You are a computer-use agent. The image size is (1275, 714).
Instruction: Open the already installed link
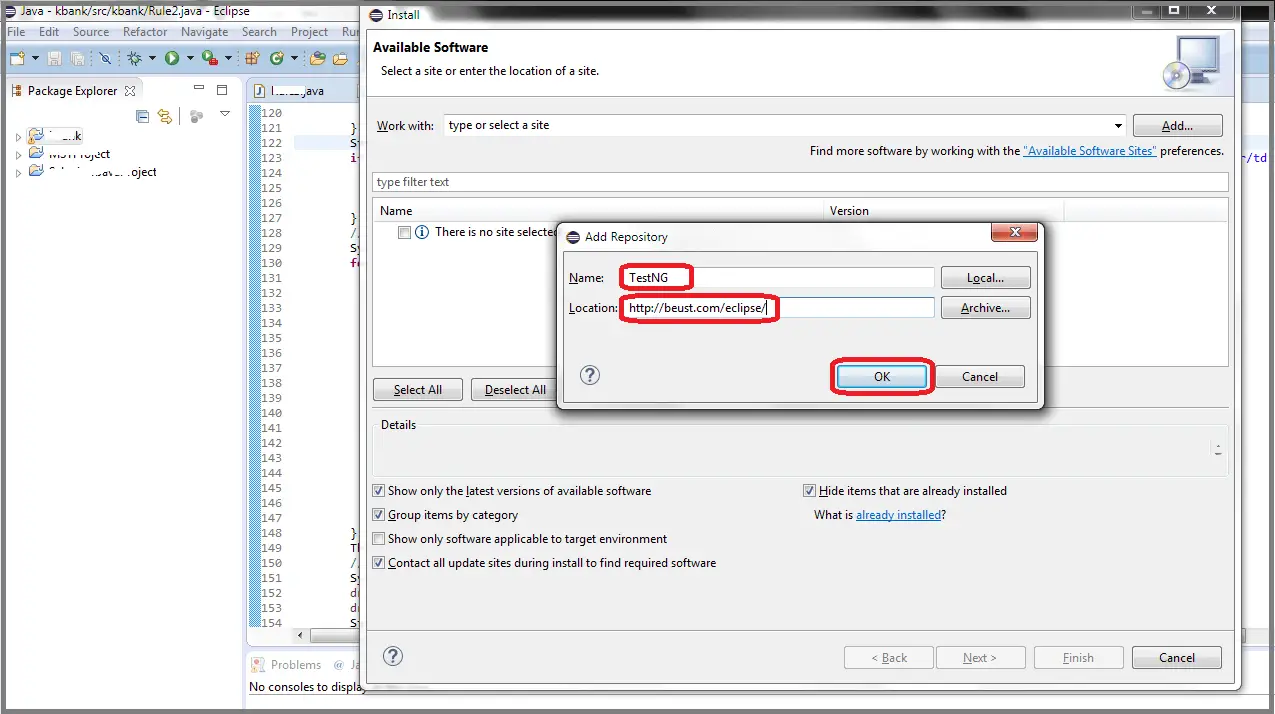click(x=898, y=515)
